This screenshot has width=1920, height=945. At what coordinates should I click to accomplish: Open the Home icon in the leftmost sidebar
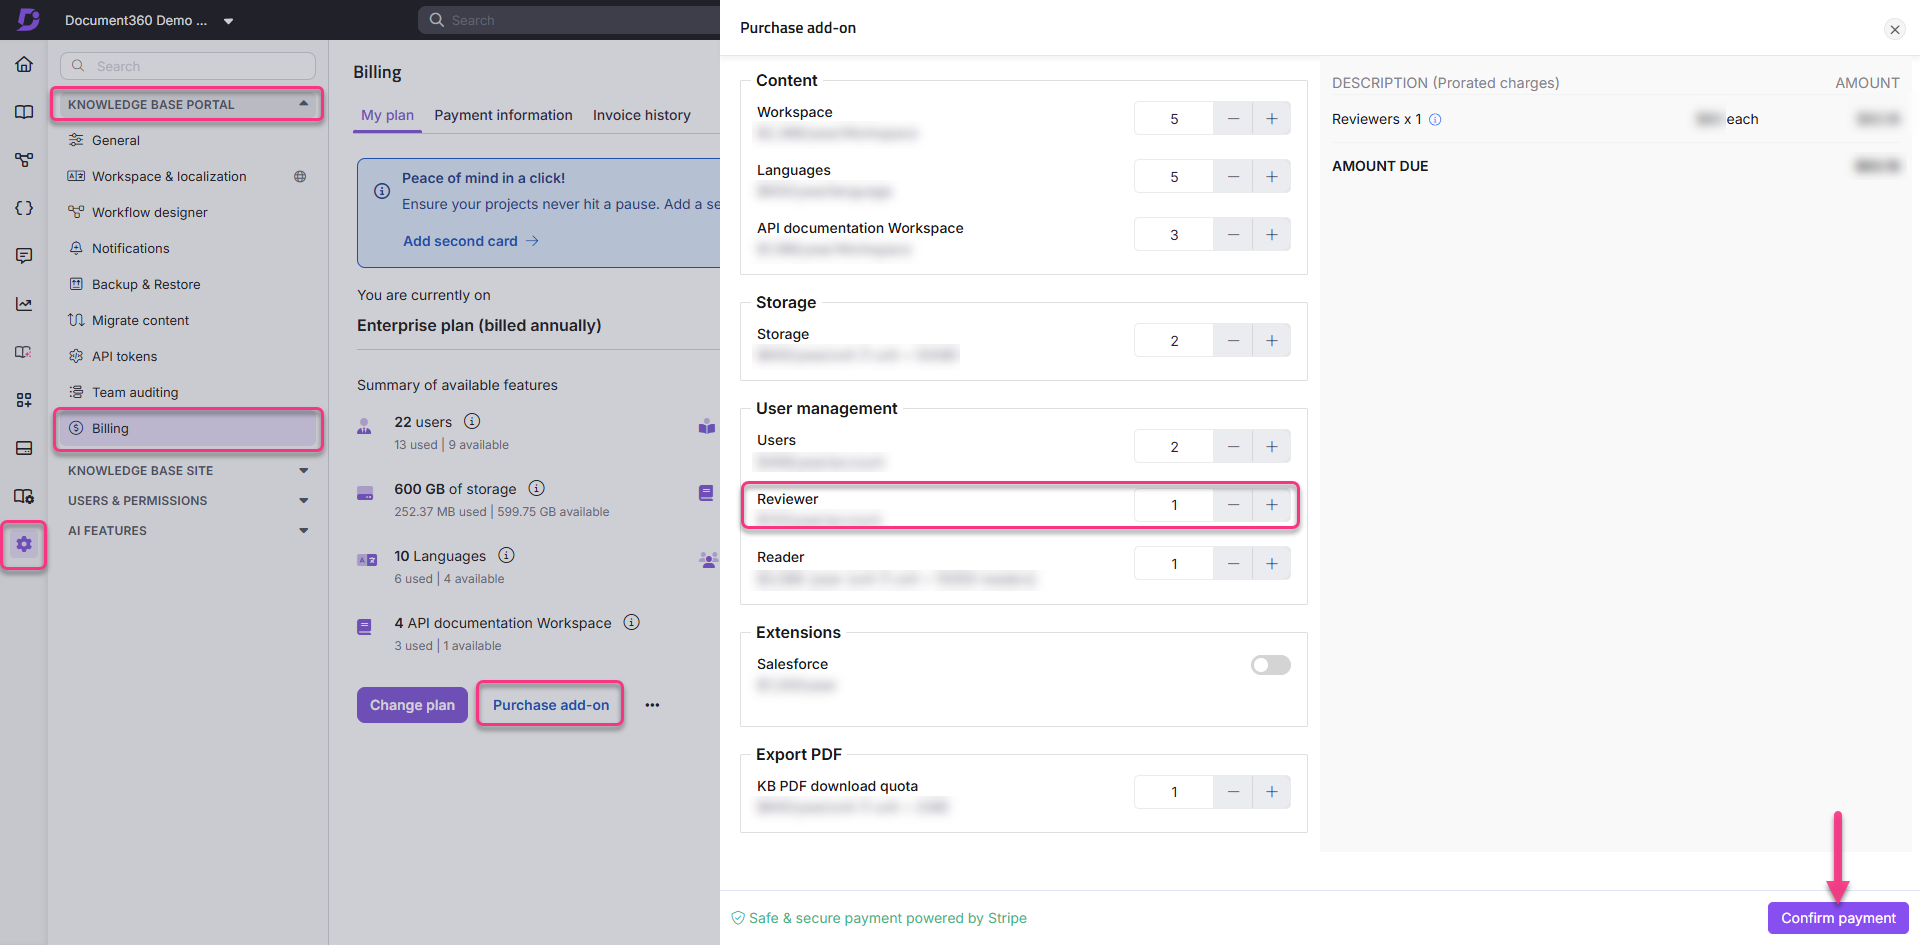click(24, 63)
